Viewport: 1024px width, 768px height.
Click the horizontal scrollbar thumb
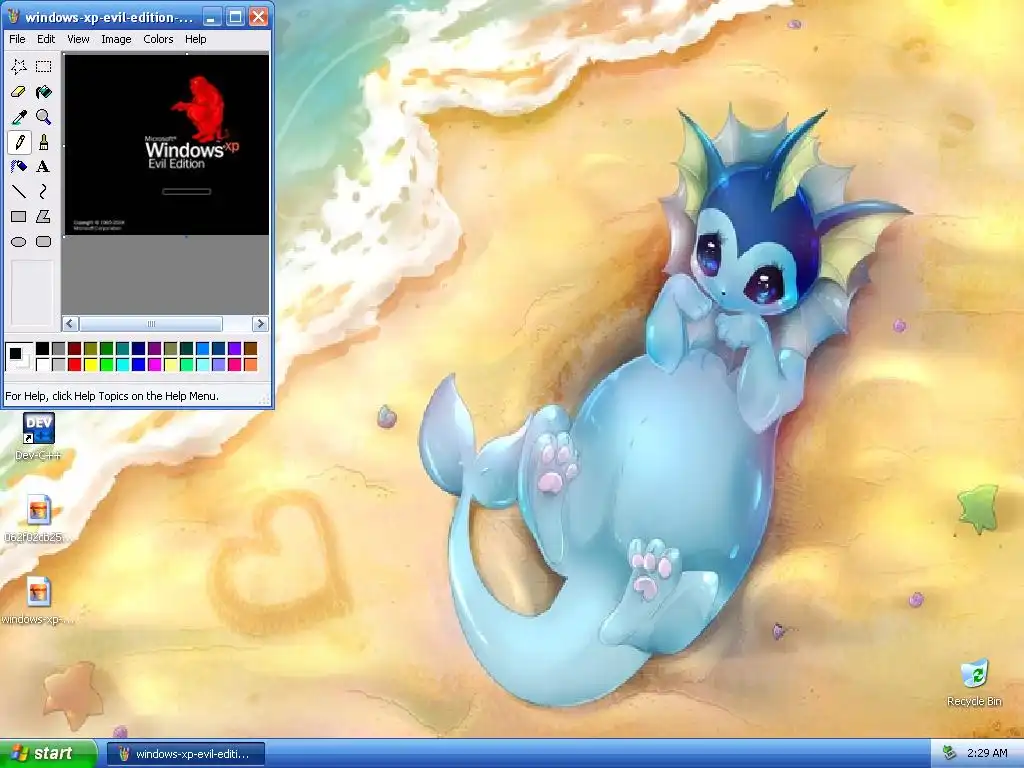click(x=151, y=324)
